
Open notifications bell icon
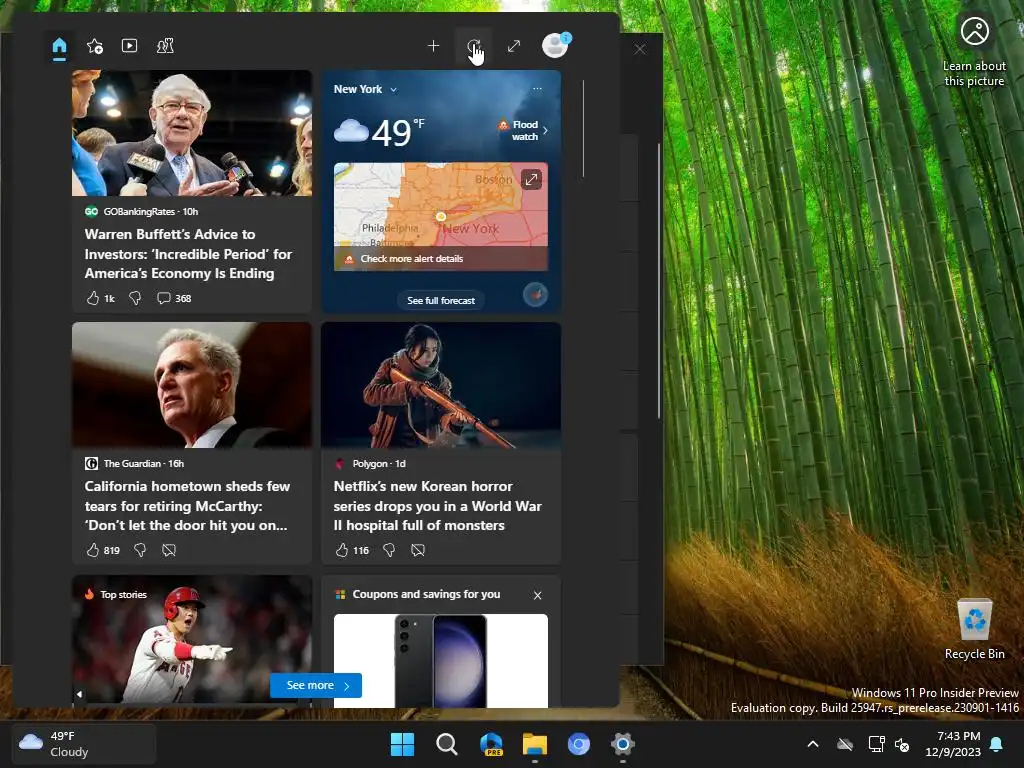pyautogui.click(x=997, y=744)
